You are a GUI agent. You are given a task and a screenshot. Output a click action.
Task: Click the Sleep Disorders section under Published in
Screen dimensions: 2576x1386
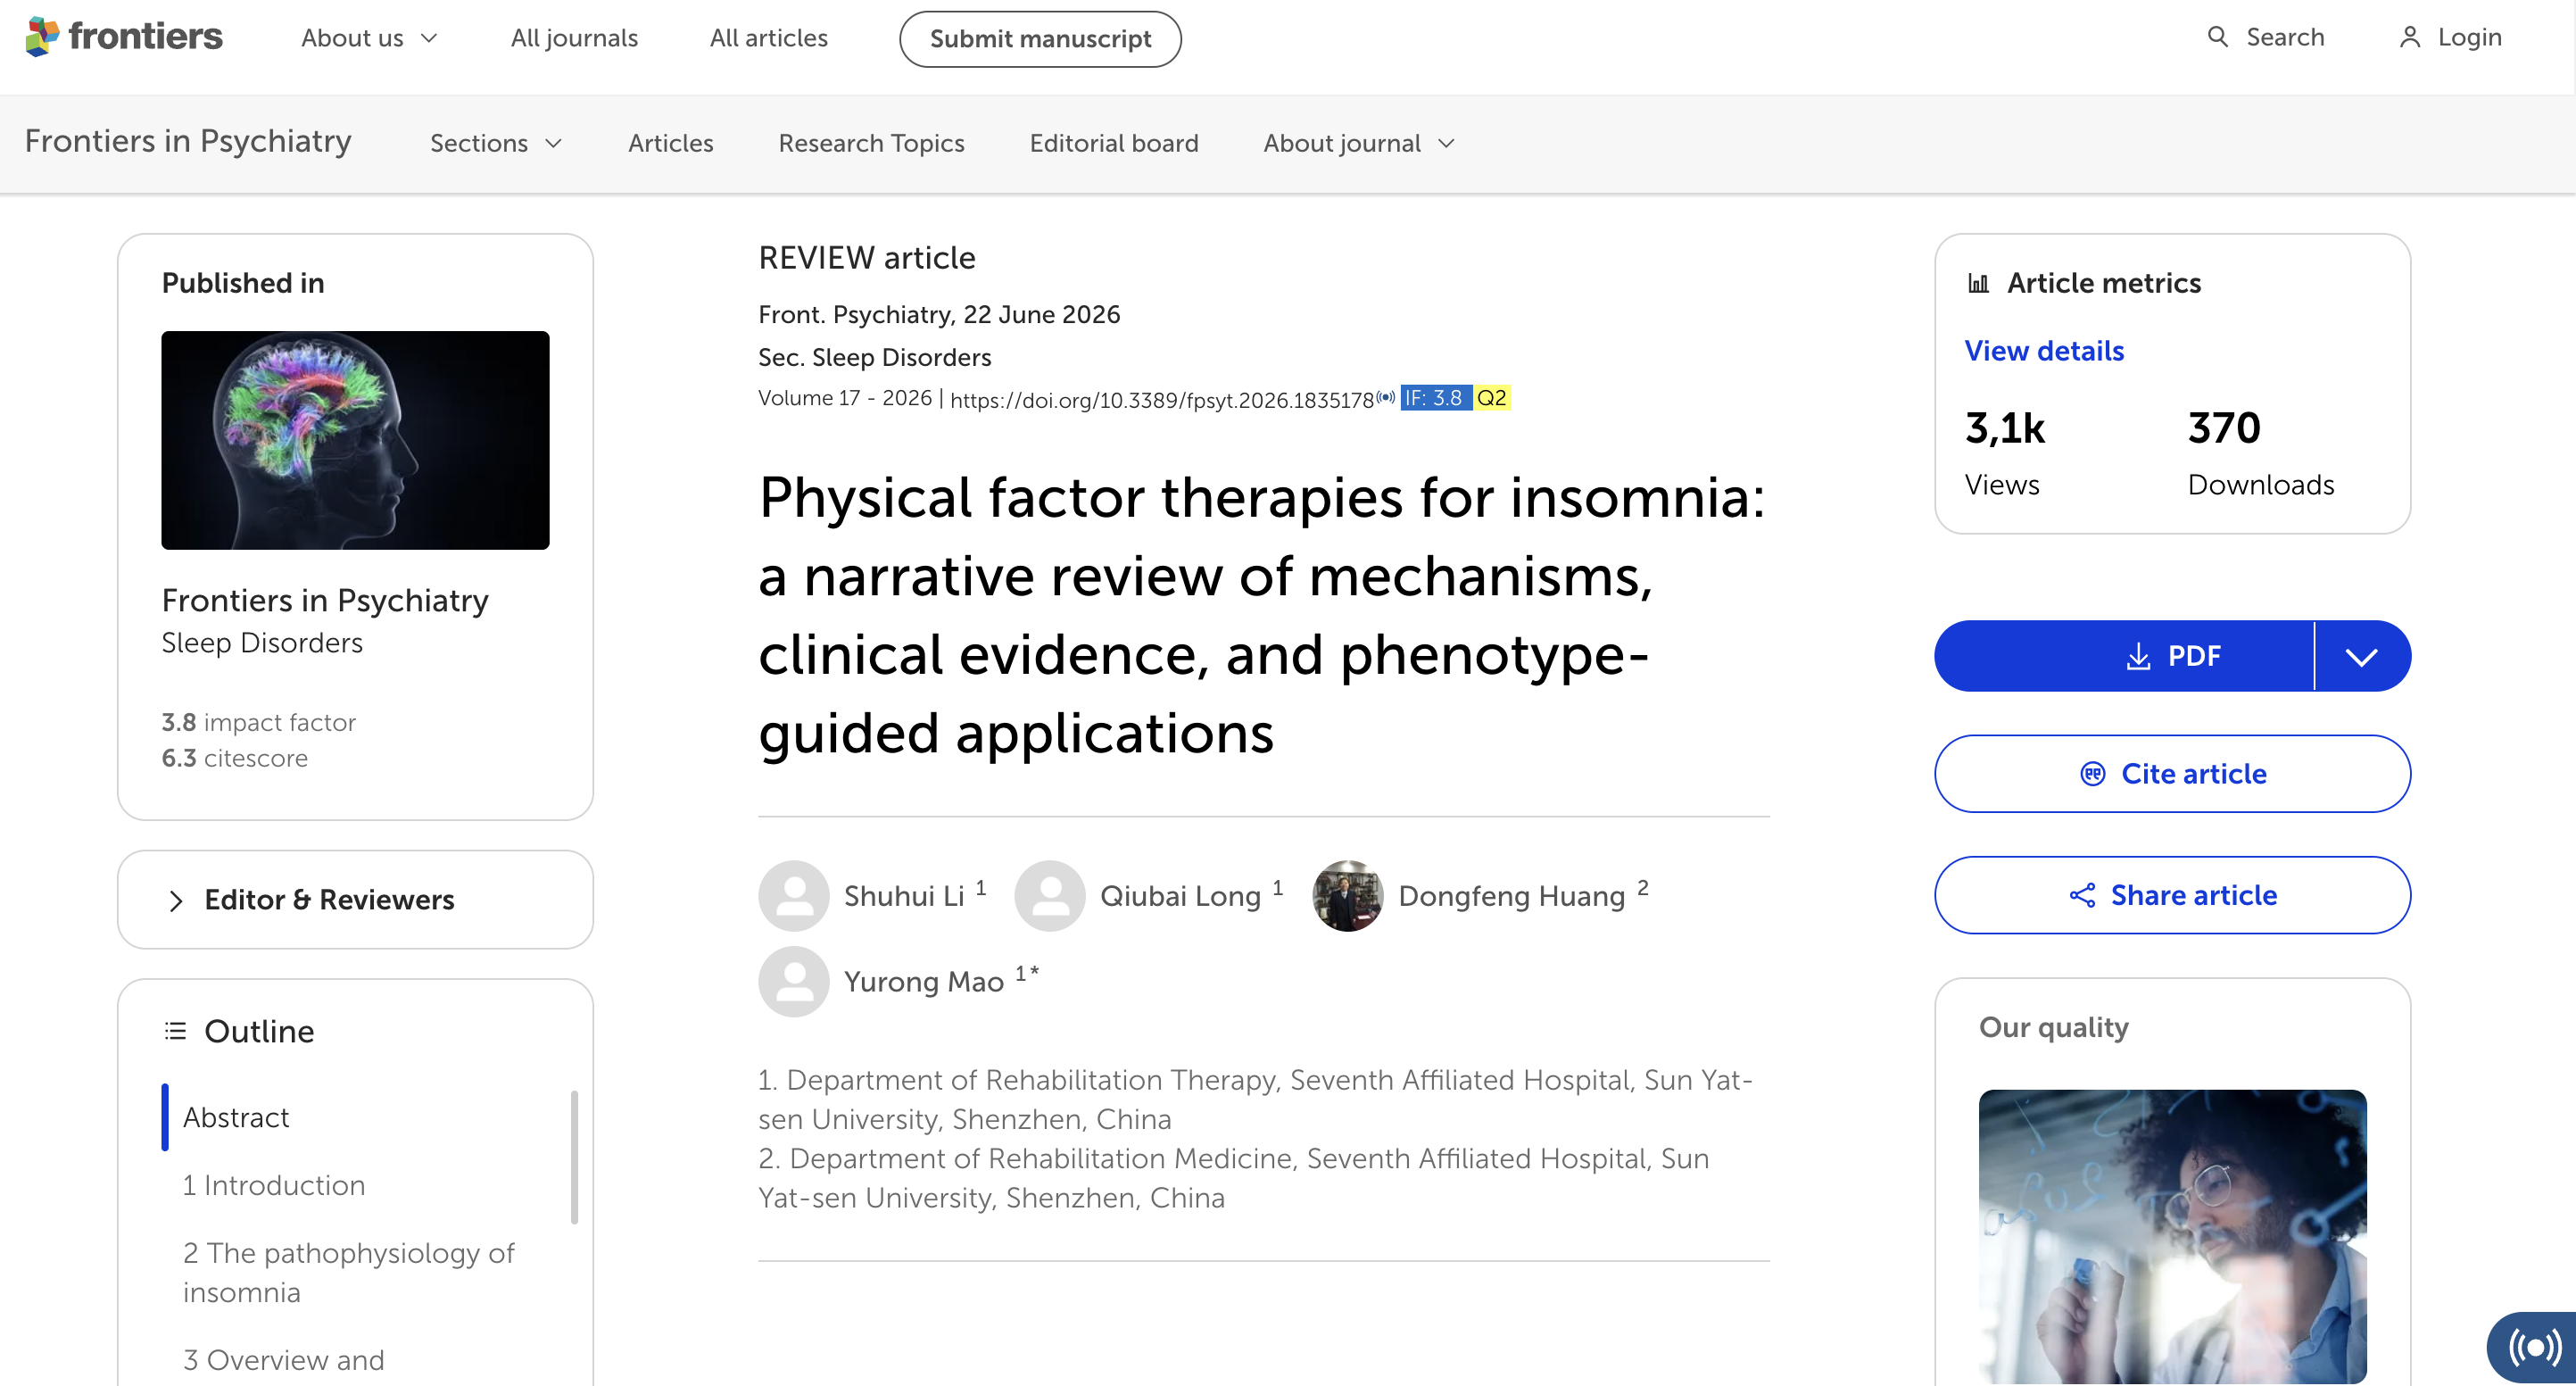(x=262, y=643)
